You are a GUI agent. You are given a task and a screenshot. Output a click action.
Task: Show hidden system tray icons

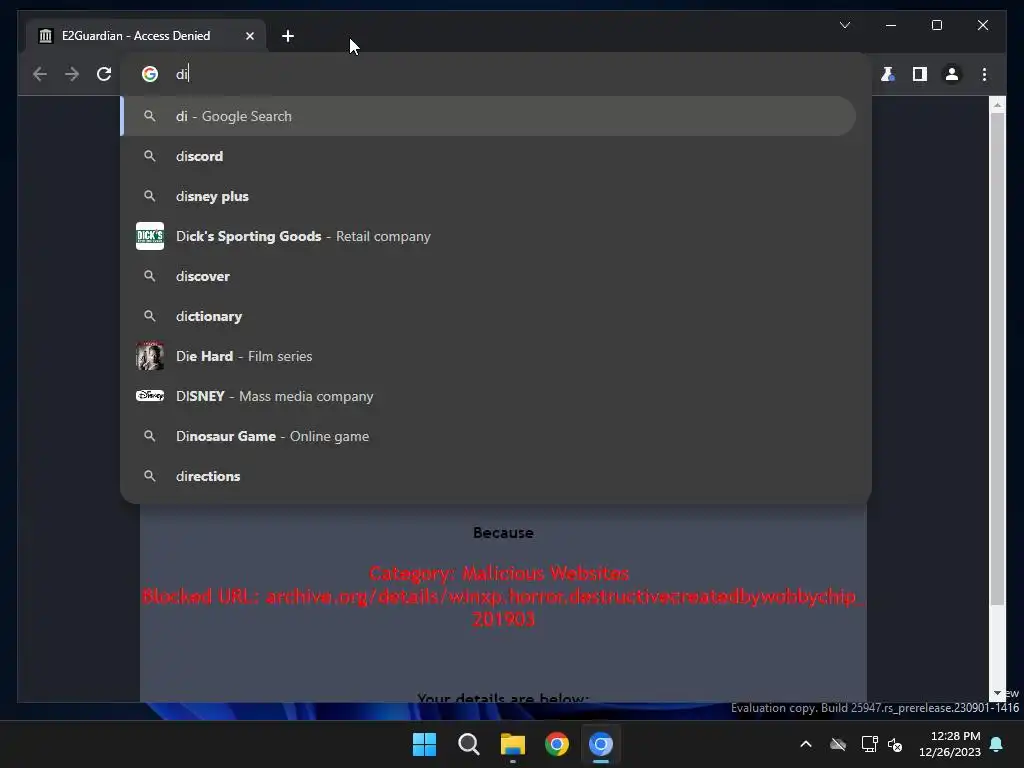tap(806, 744)
